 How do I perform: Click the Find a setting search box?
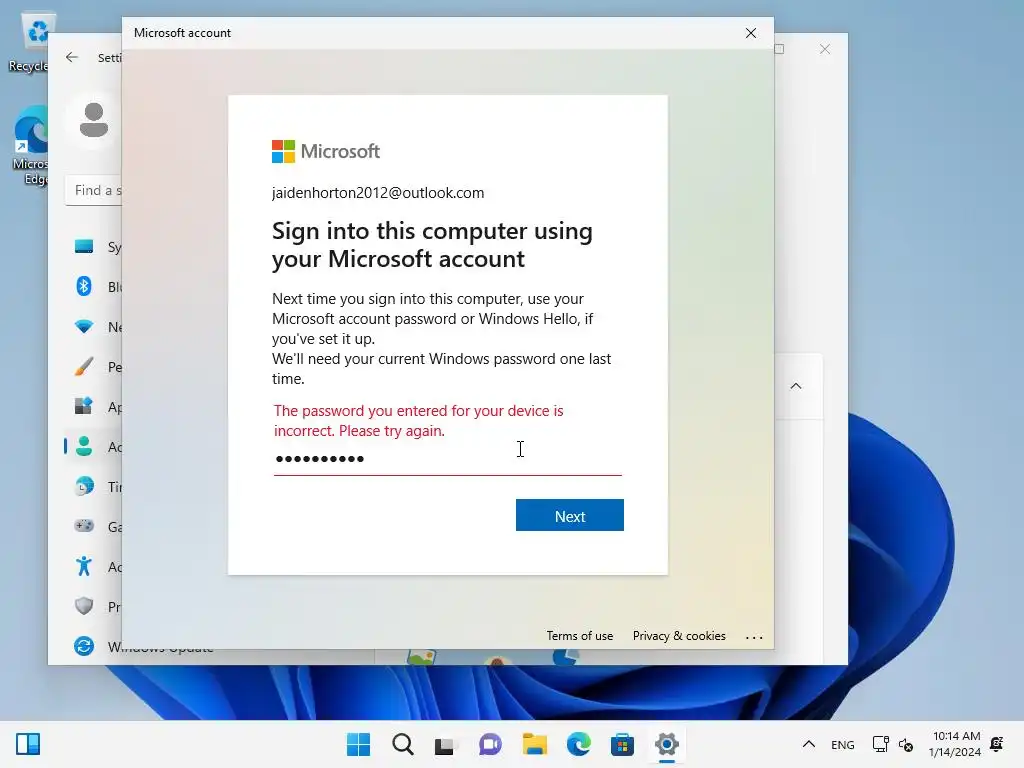click(x=94, y=190)
